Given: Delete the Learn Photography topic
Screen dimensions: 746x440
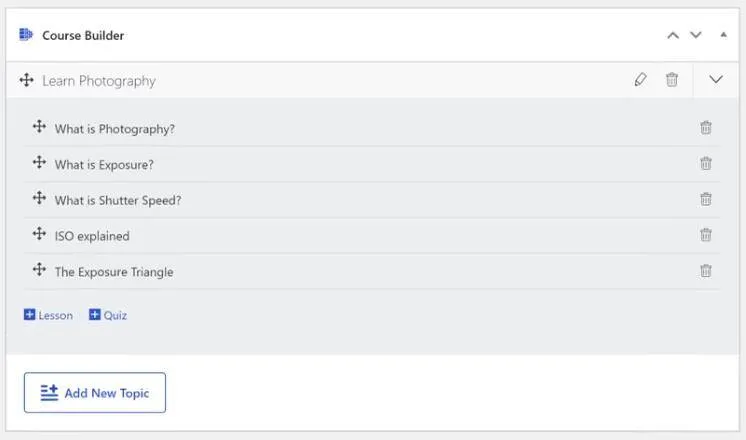Looking at the screenshot, I should point(672,80).
